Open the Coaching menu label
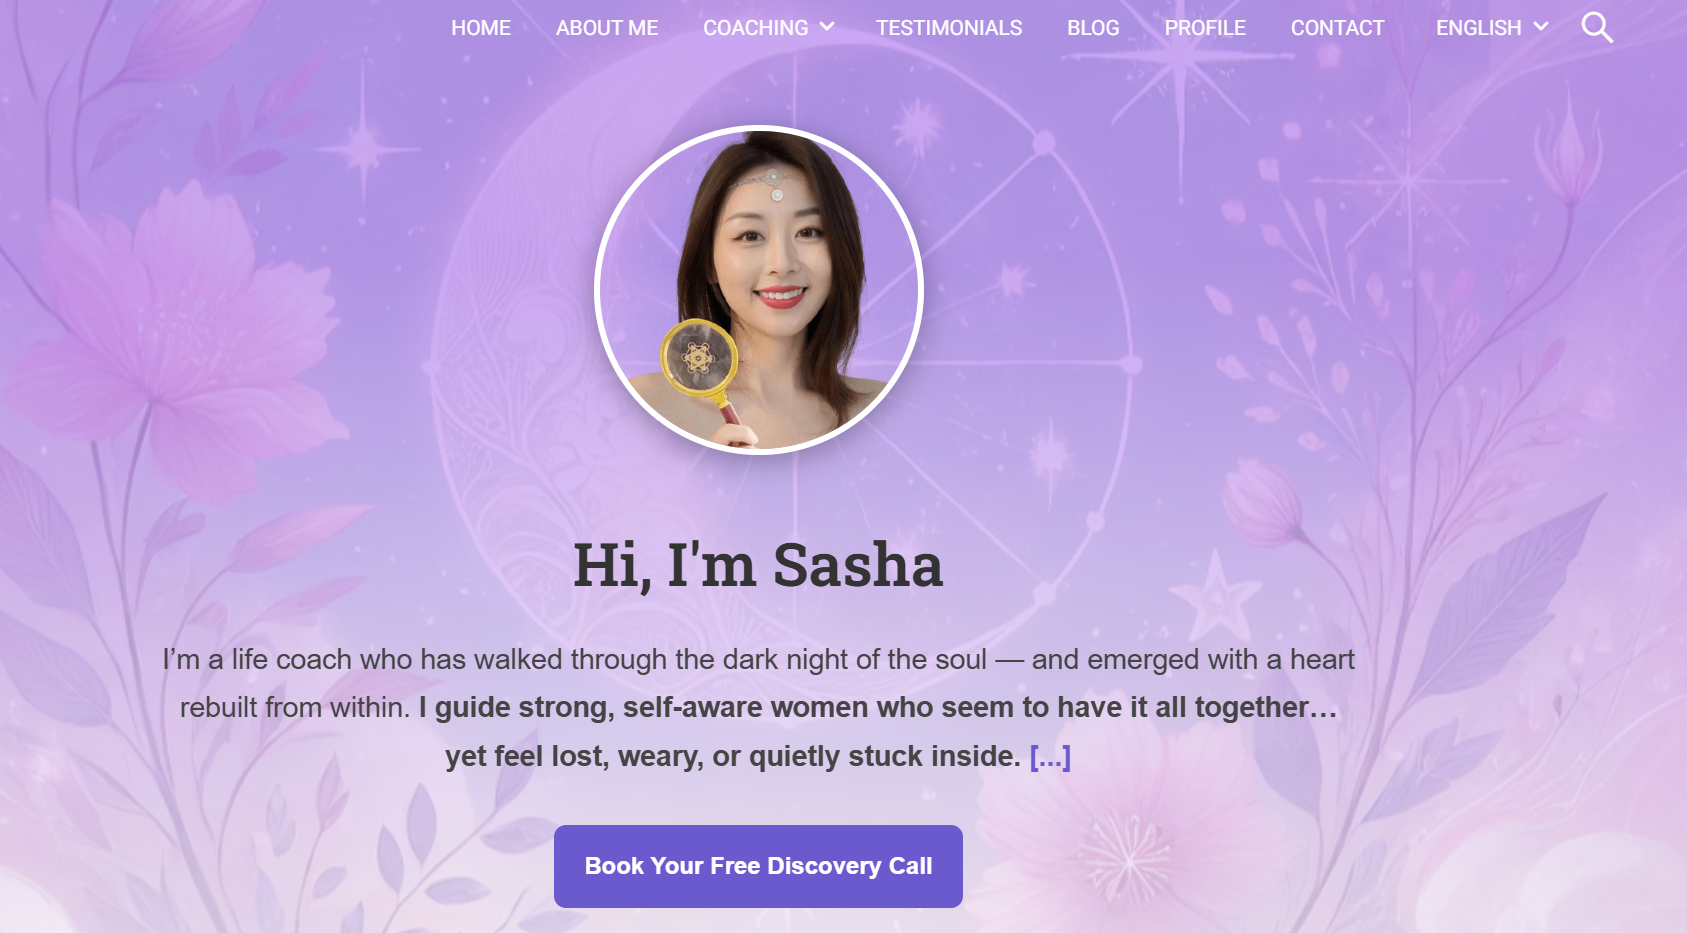 (x=755, y=28)
